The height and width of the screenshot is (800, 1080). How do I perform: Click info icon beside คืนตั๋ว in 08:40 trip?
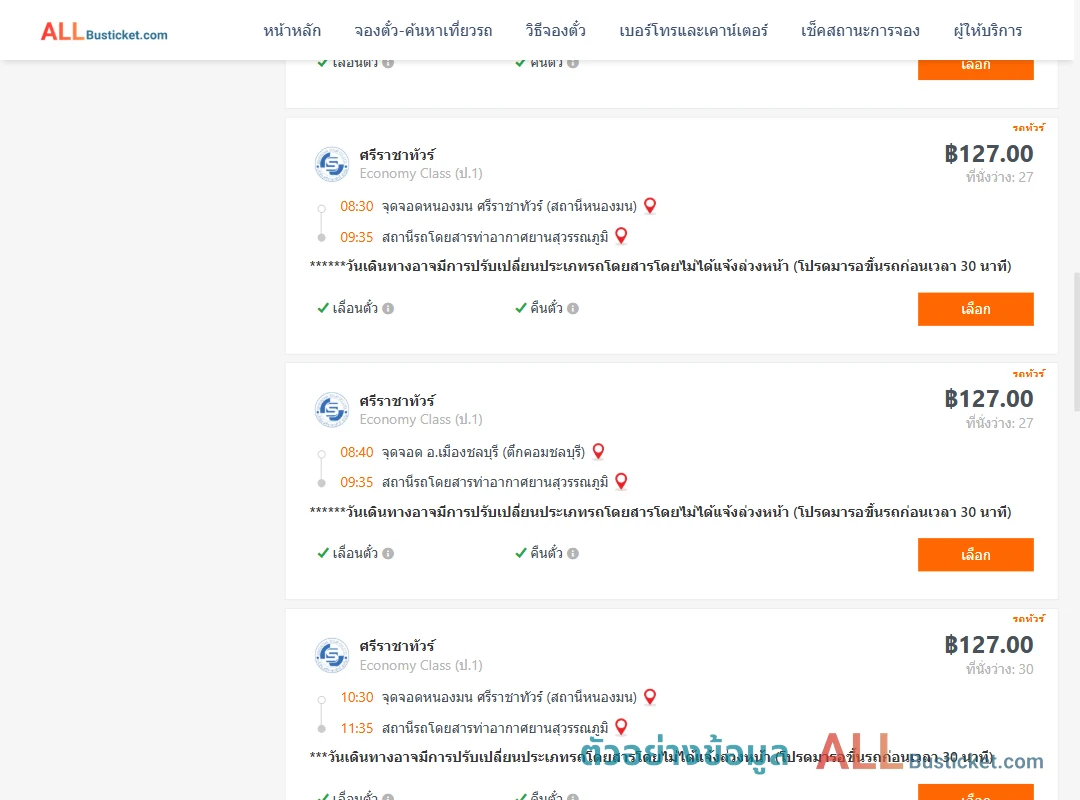click(x=573, y=553)
